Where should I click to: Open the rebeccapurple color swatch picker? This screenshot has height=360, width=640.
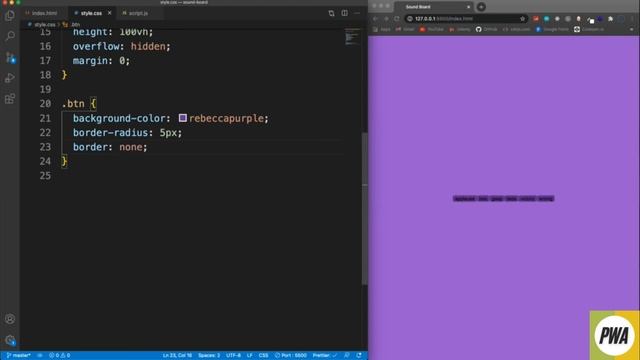click(x=182, y=118)
